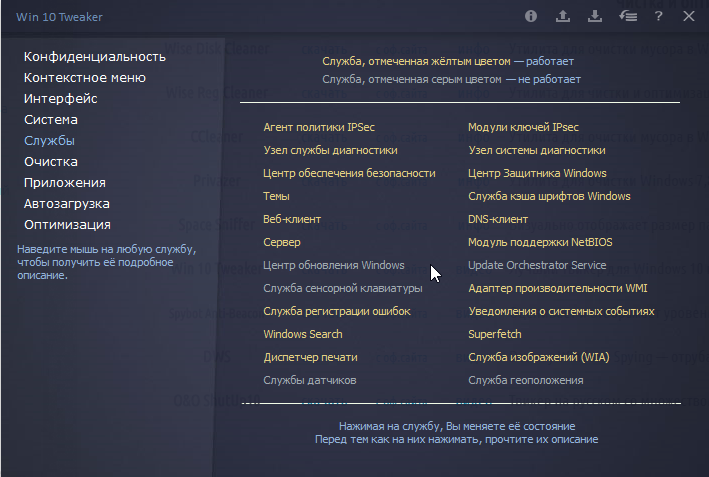709x477 pixels.
Task: Click the import download arrow icon
Action: click(595, 16)
